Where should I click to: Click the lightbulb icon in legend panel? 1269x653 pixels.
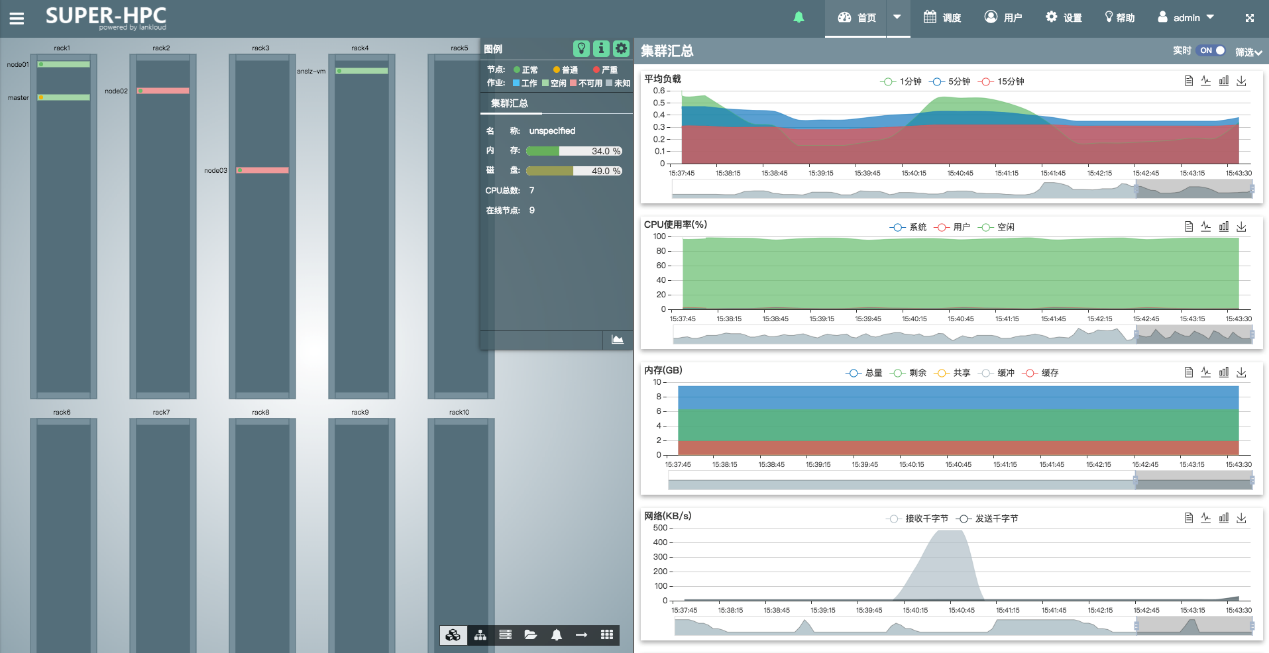pos(581,48)
